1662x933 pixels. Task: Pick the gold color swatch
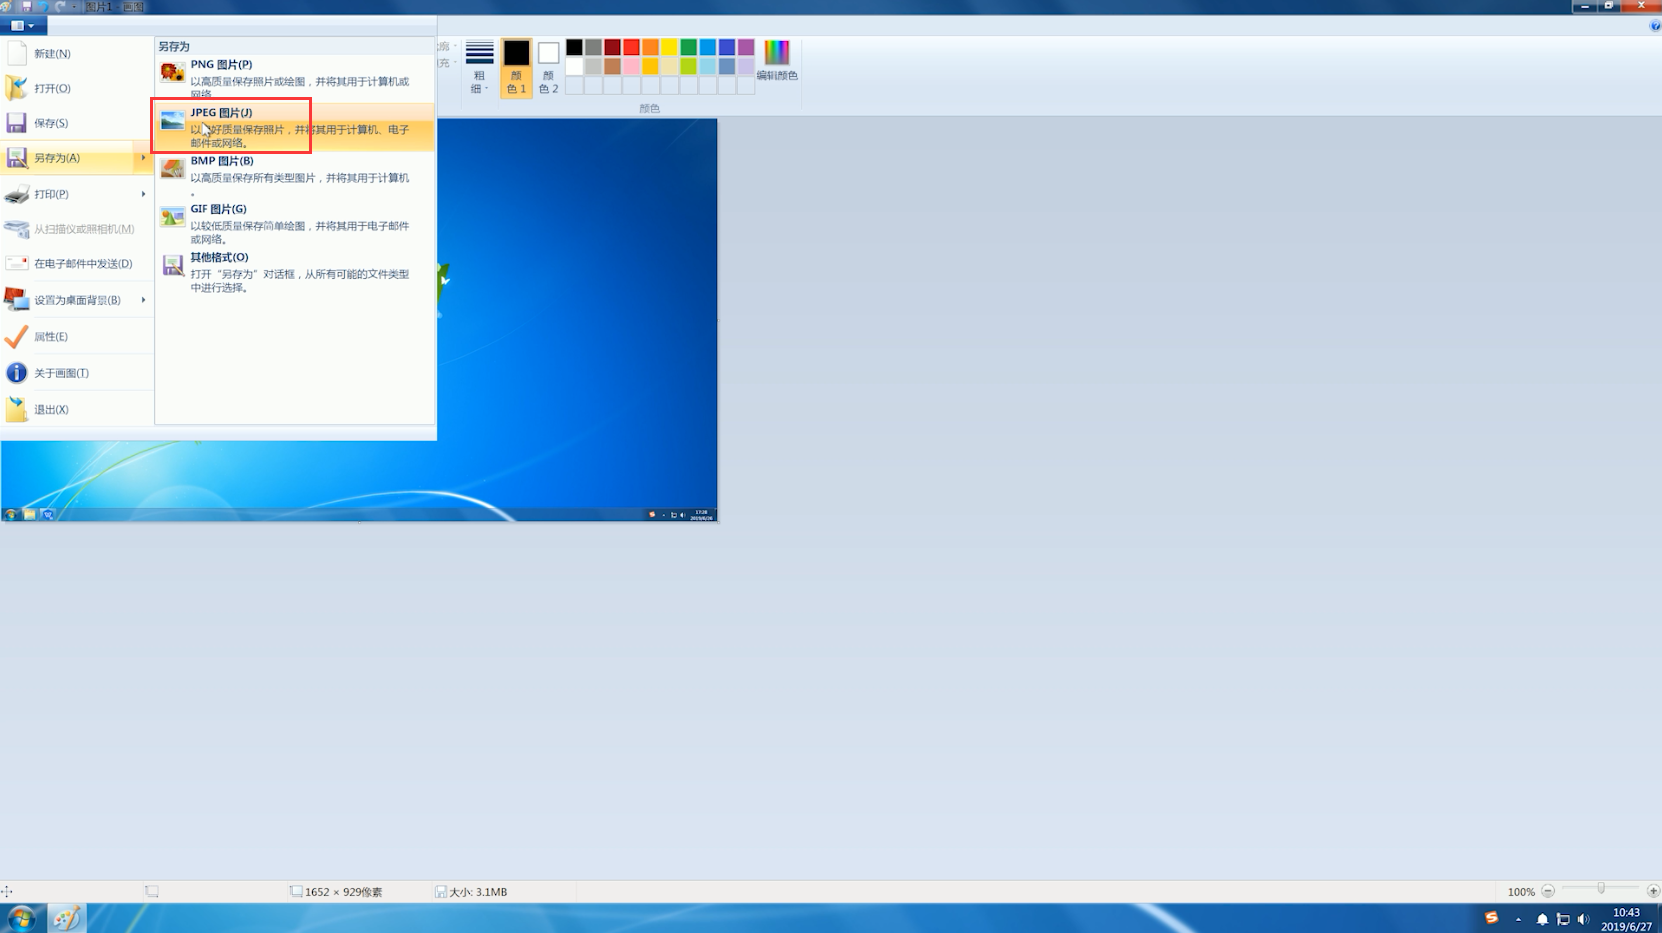click(x=650, y=66)
